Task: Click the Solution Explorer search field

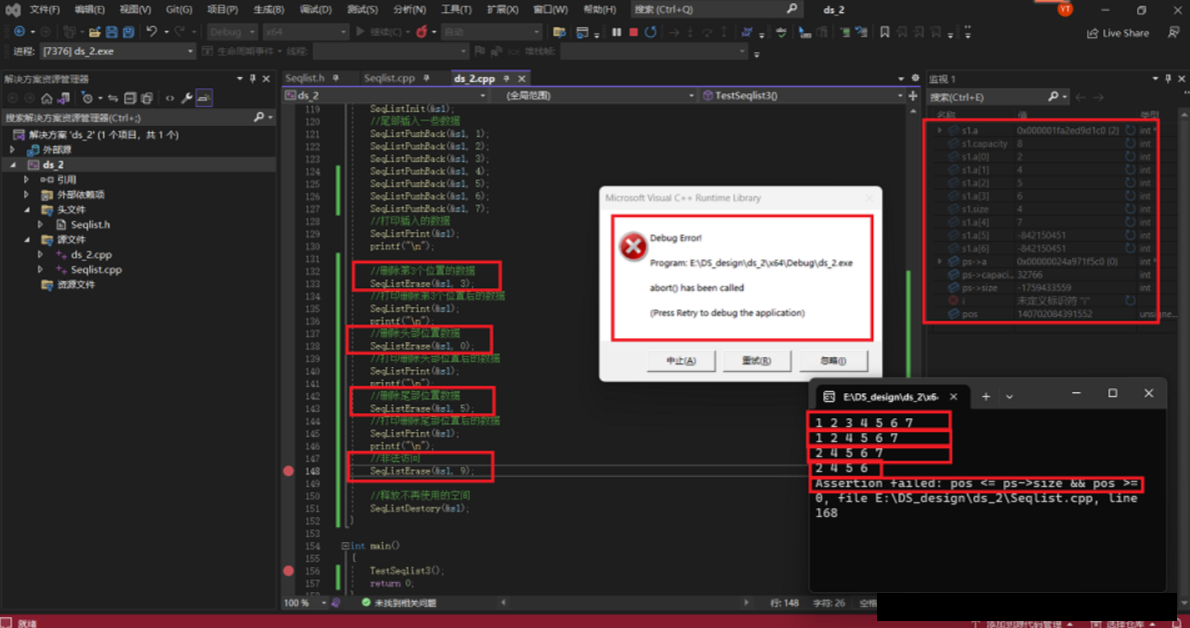Action: click(x=137, y=118)
